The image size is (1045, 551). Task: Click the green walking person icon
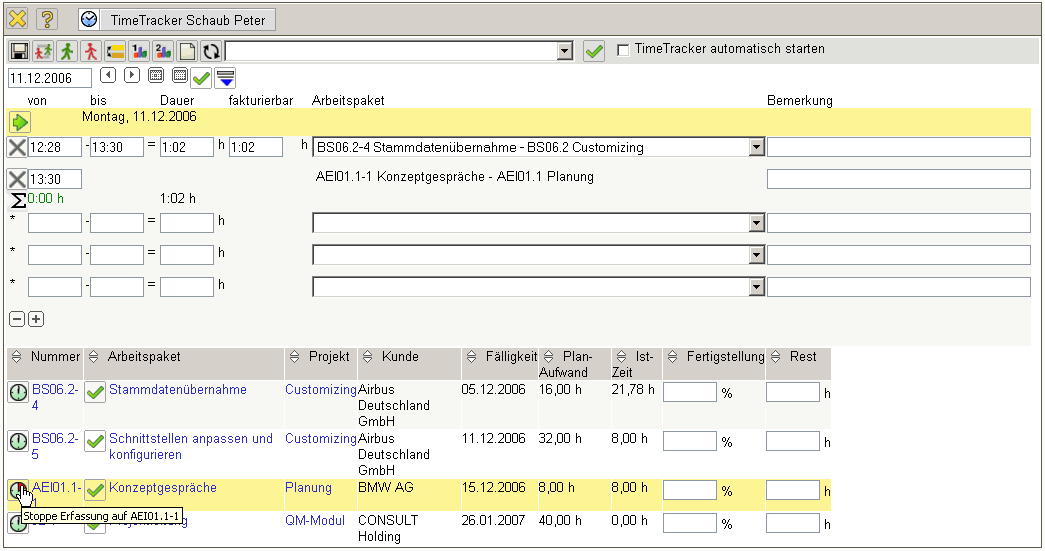tap(67, 51)
